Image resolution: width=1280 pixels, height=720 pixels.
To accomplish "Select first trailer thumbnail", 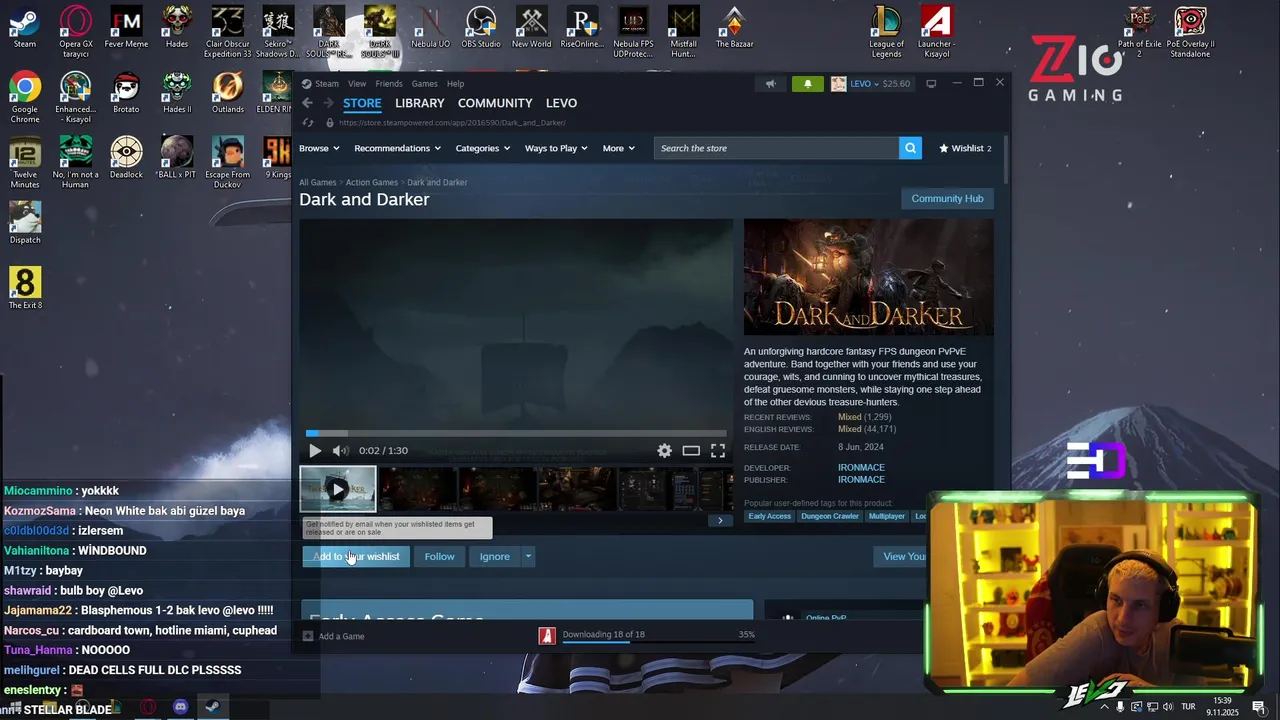I will click(338, 489).
